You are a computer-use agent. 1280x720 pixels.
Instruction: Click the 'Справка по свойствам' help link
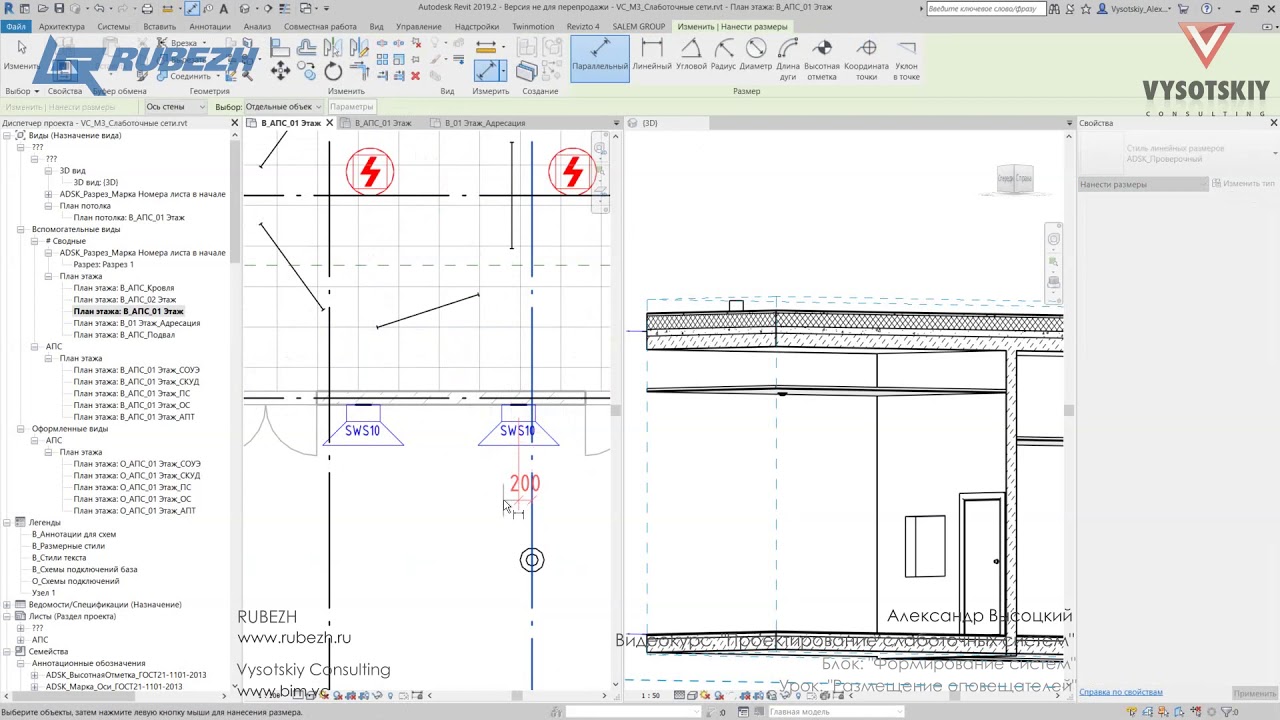coord(1121,692)
